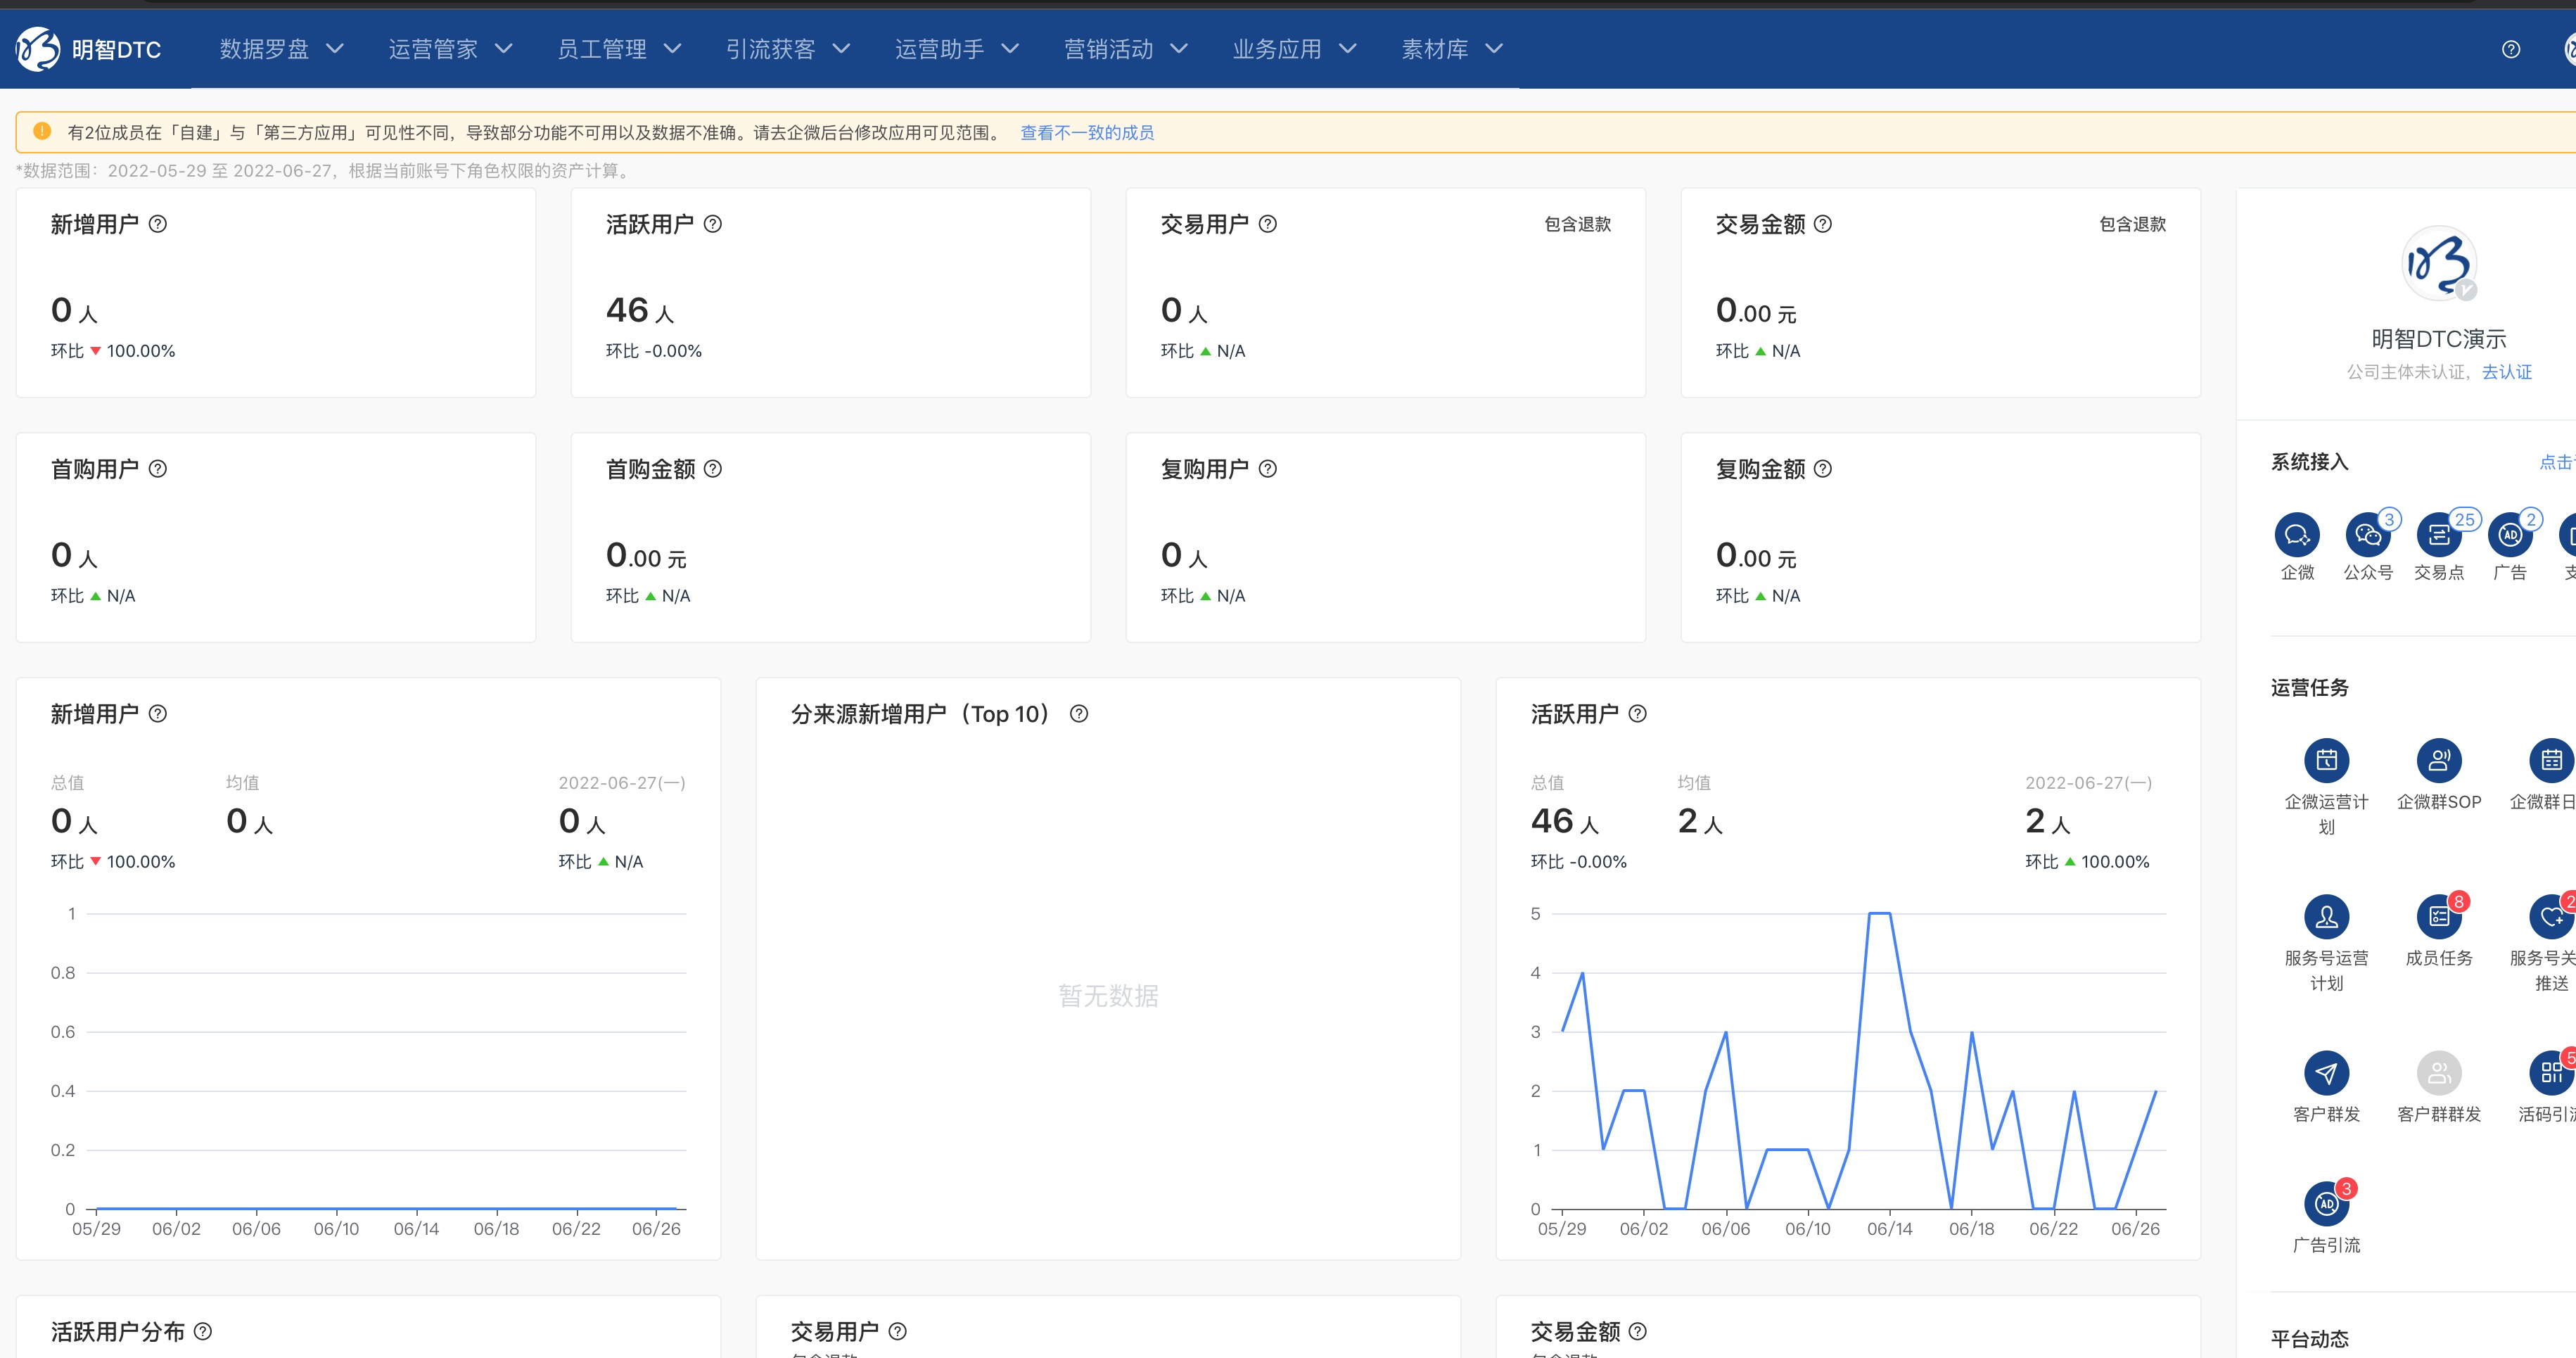Click help icon next to 复购金额
This screenshot has height=1358, width=2576.
click(x=1823, y=469)
